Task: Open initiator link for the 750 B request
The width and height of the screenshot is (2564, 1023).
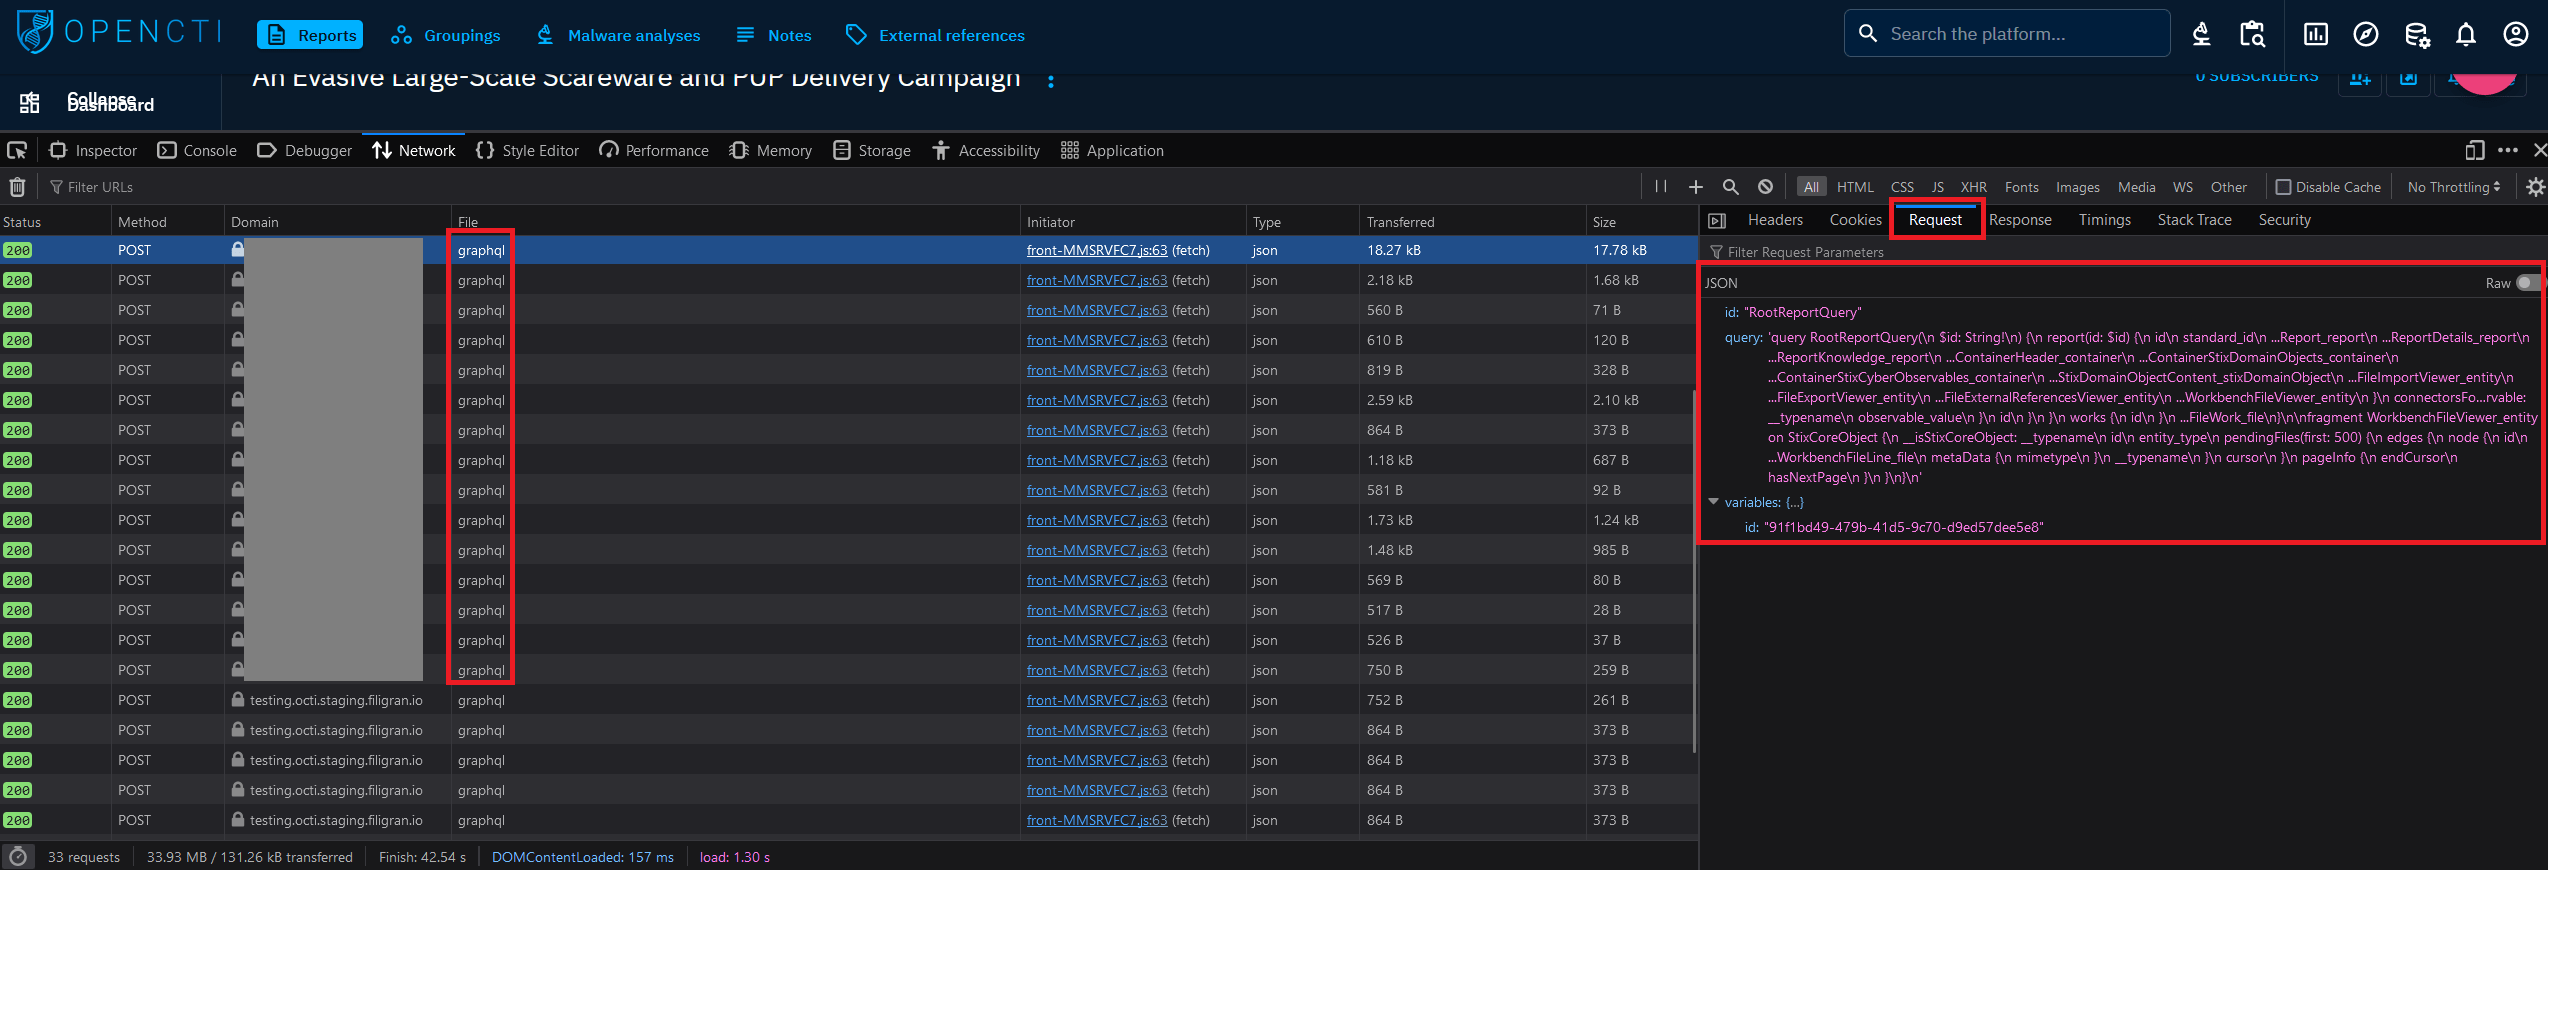Action: point(1096,670)
